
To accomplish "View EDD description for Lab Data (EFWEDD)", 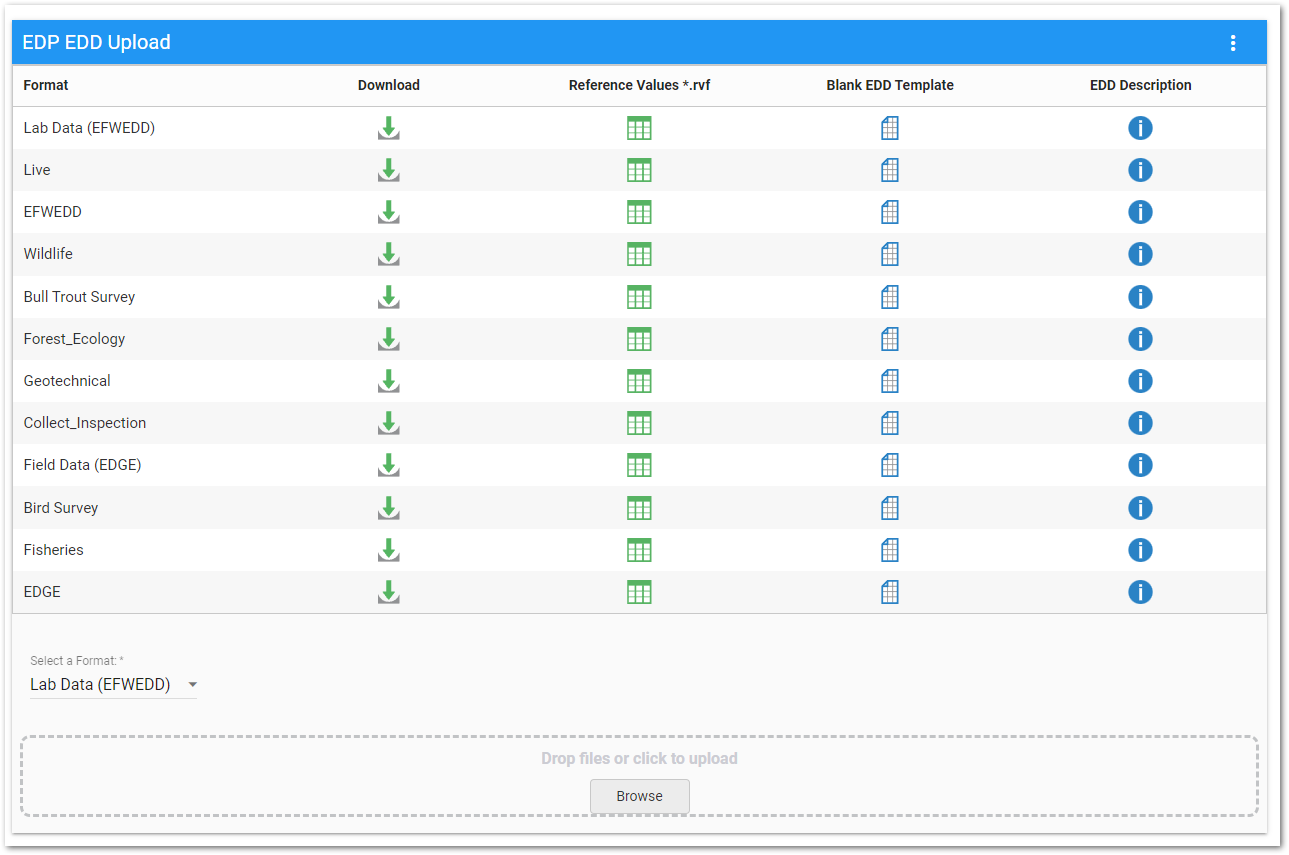I will (1140, 128).
